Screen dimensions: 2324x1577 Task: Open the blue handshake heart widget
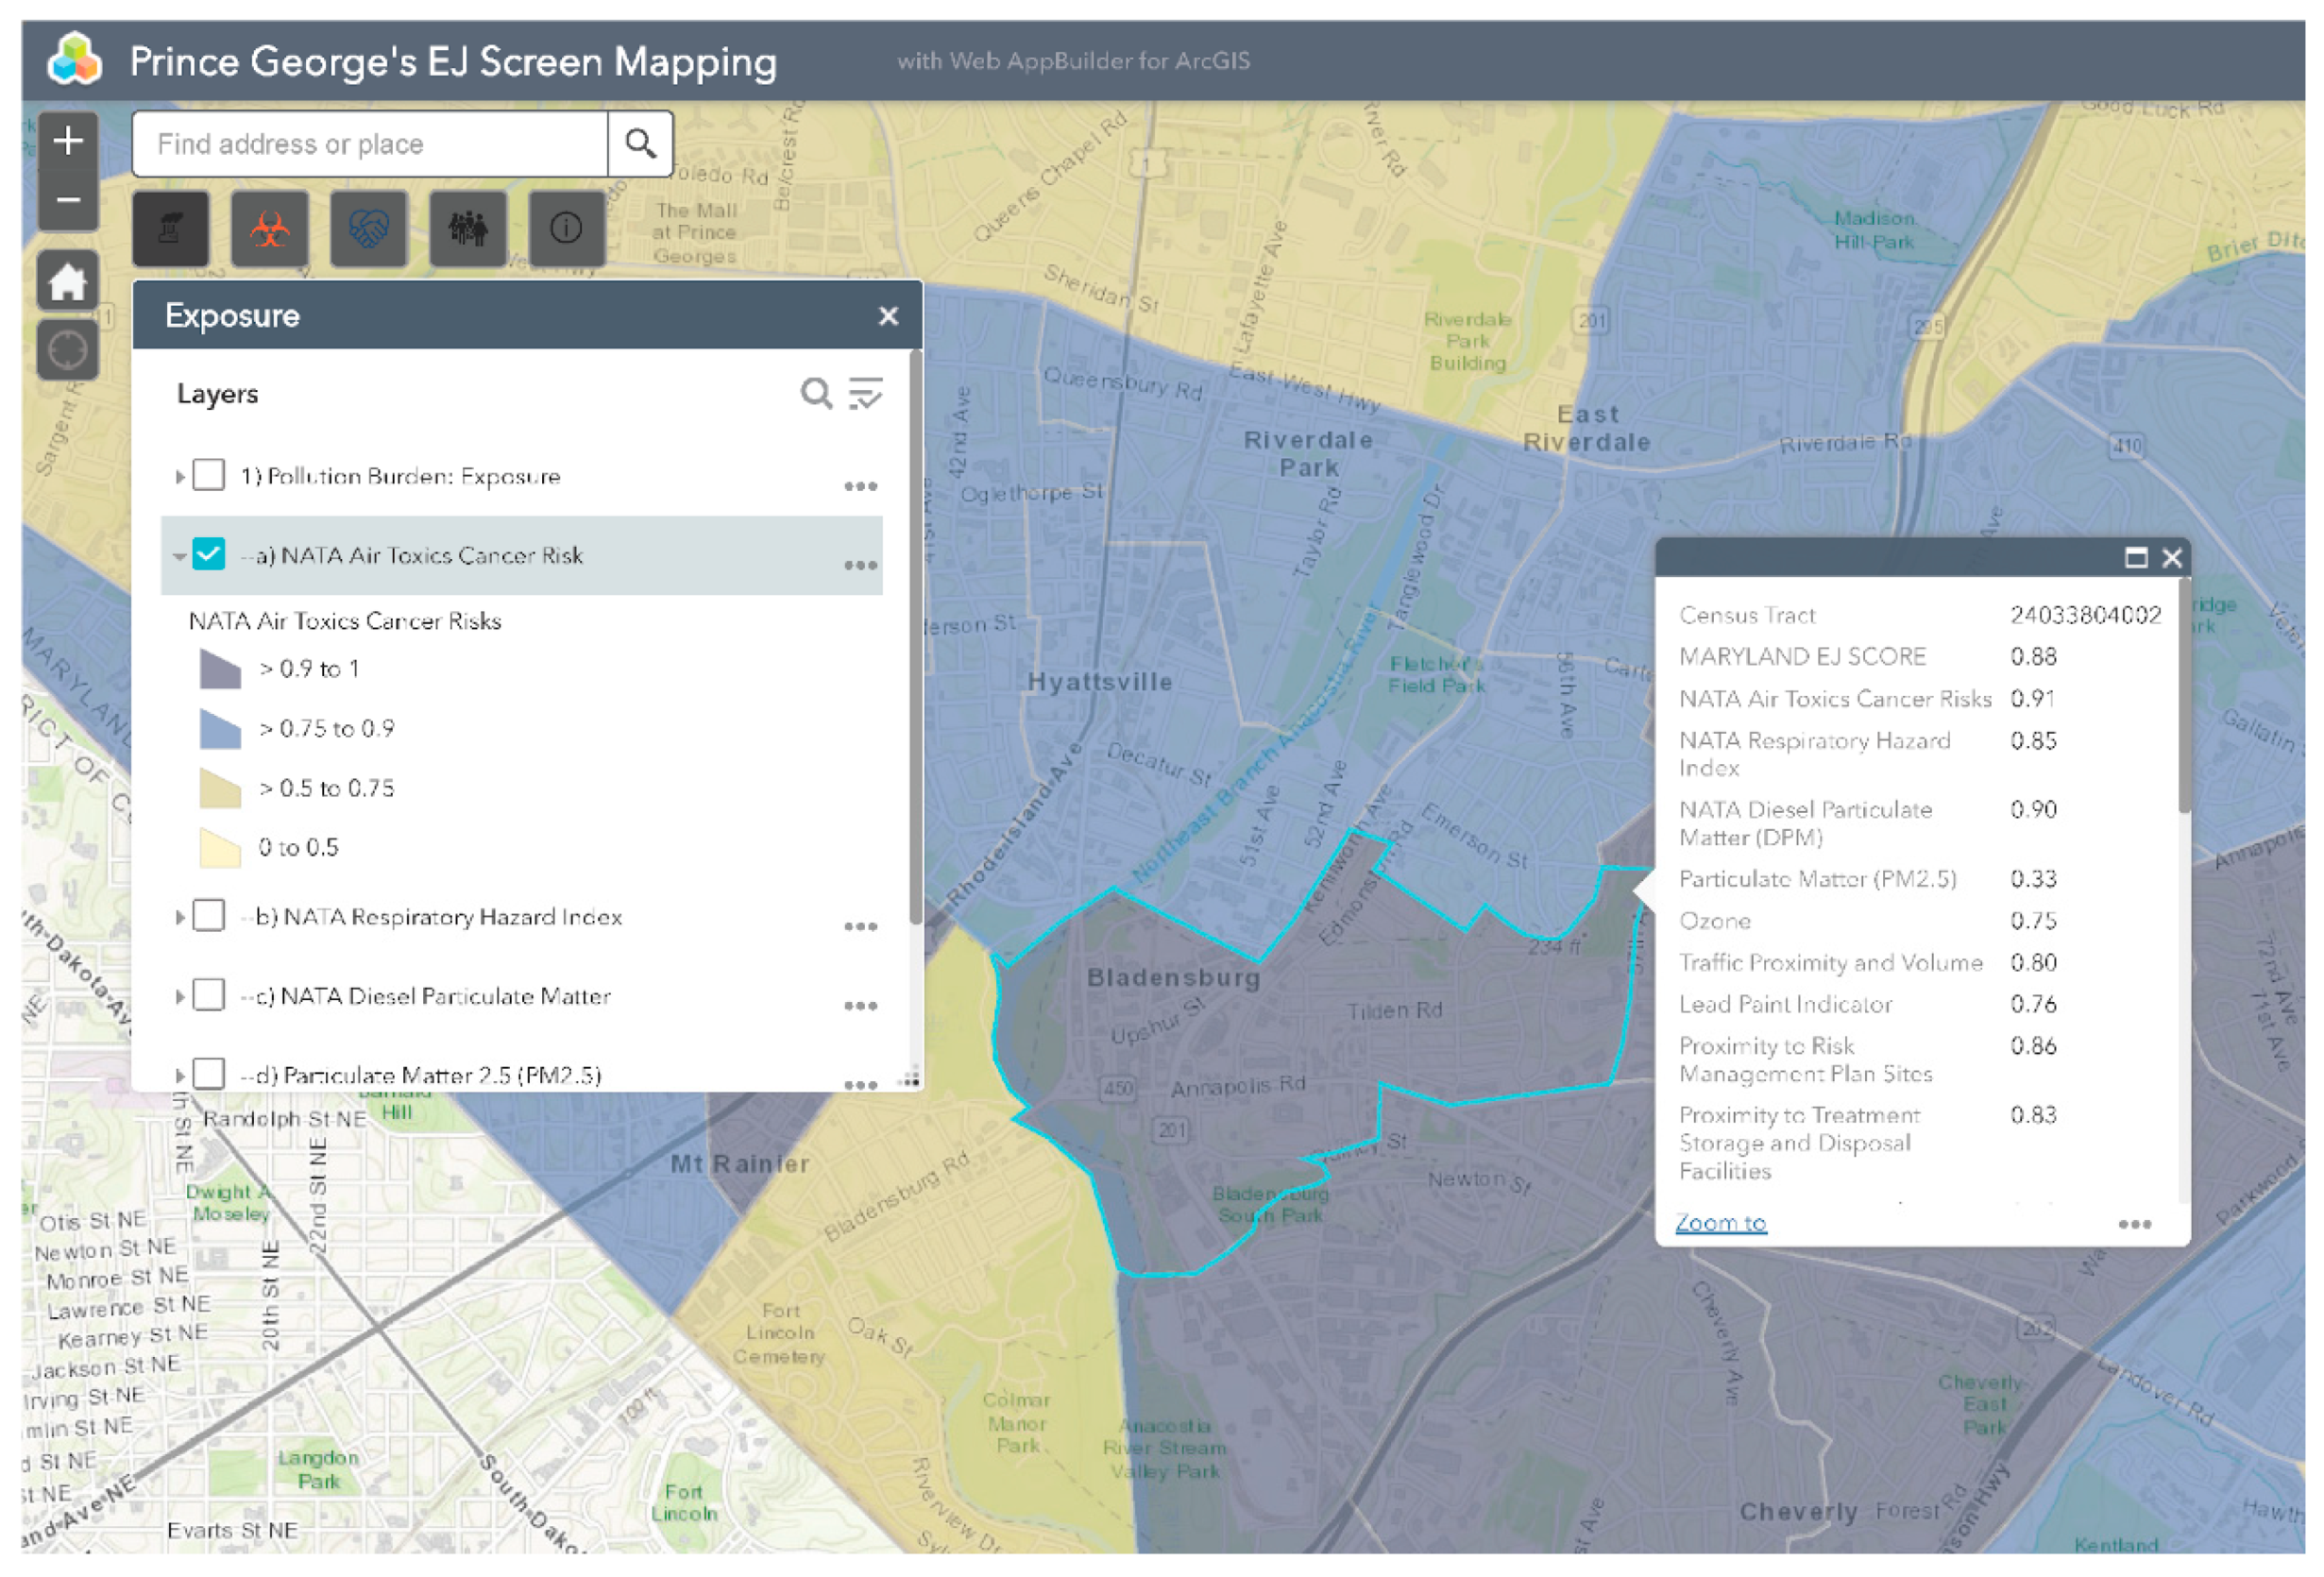369,230
